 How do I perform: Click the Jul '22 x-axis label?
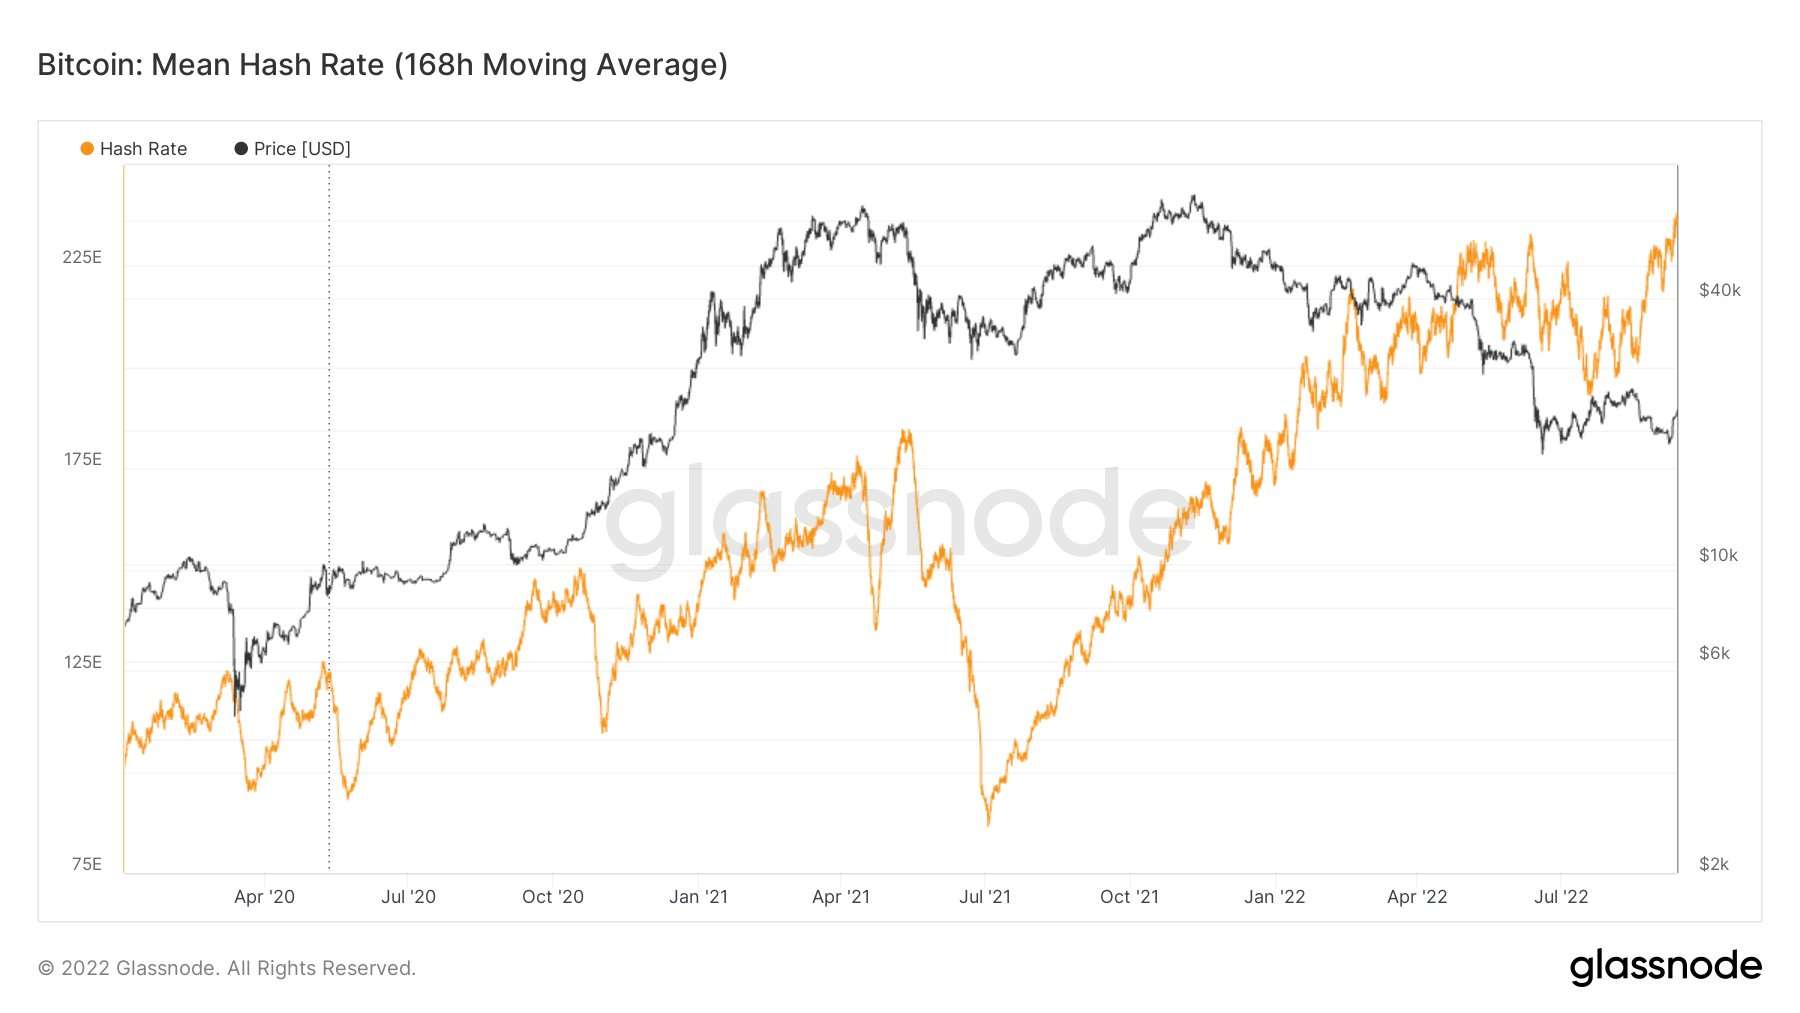1561,897
